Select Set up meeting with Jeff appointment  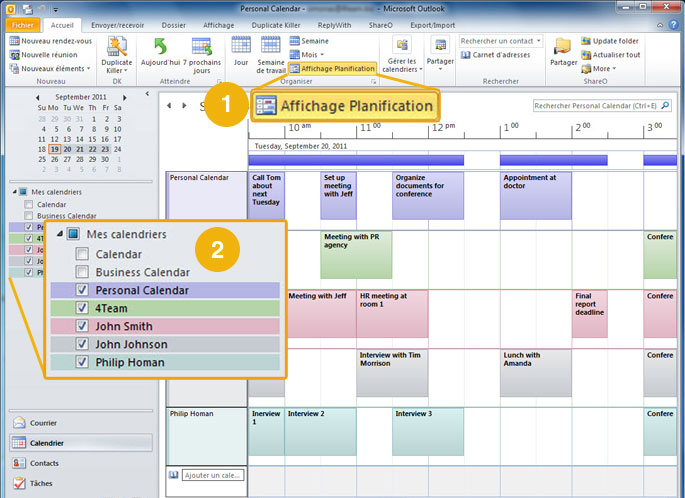coord(338,195)
